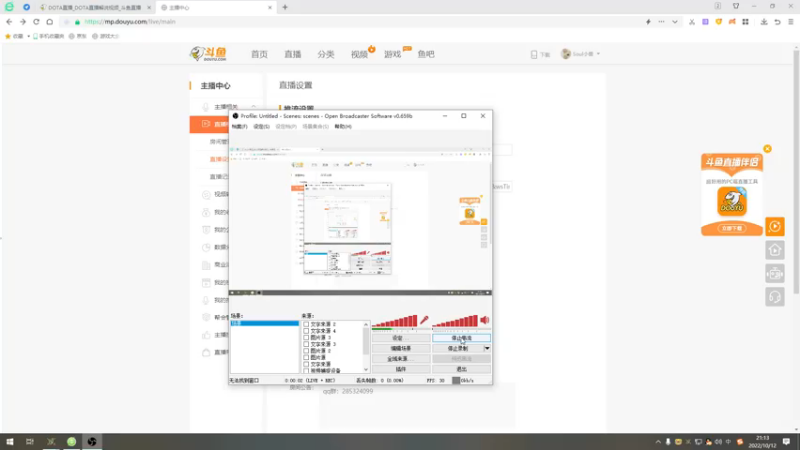The width and height of the screenshot is (800, 450).
Task: Toggle the 文字来源 4 source checkbox
Action: 306,331
